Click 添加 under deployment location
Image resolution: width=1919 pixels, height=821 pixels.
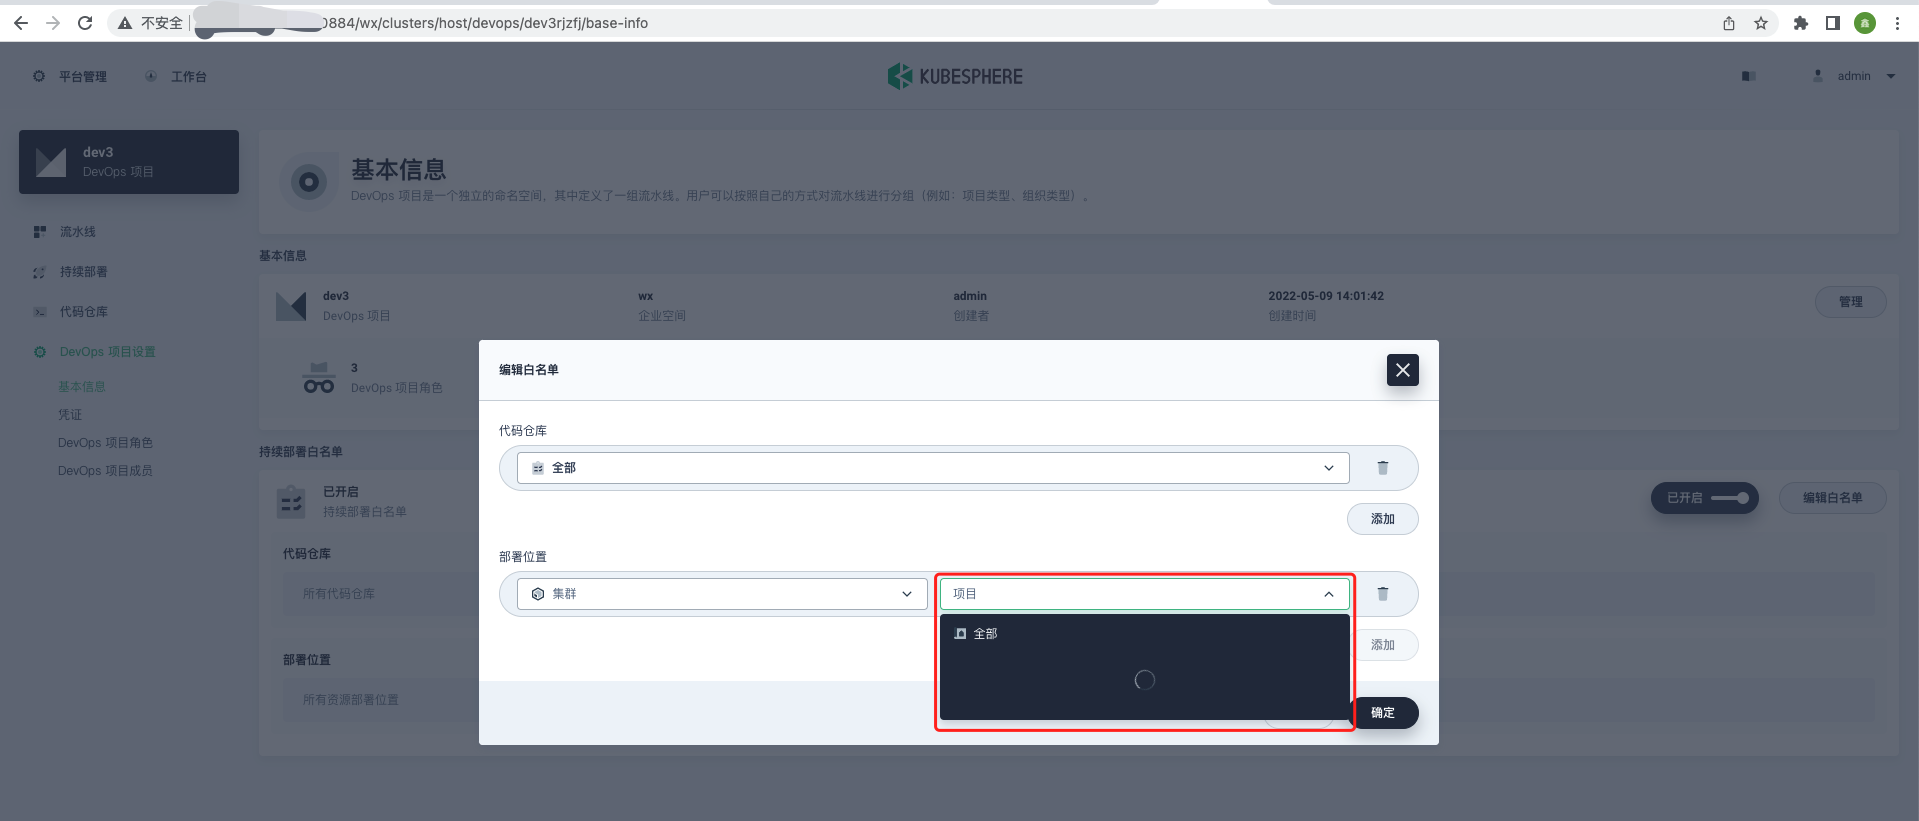[1383, 645]
